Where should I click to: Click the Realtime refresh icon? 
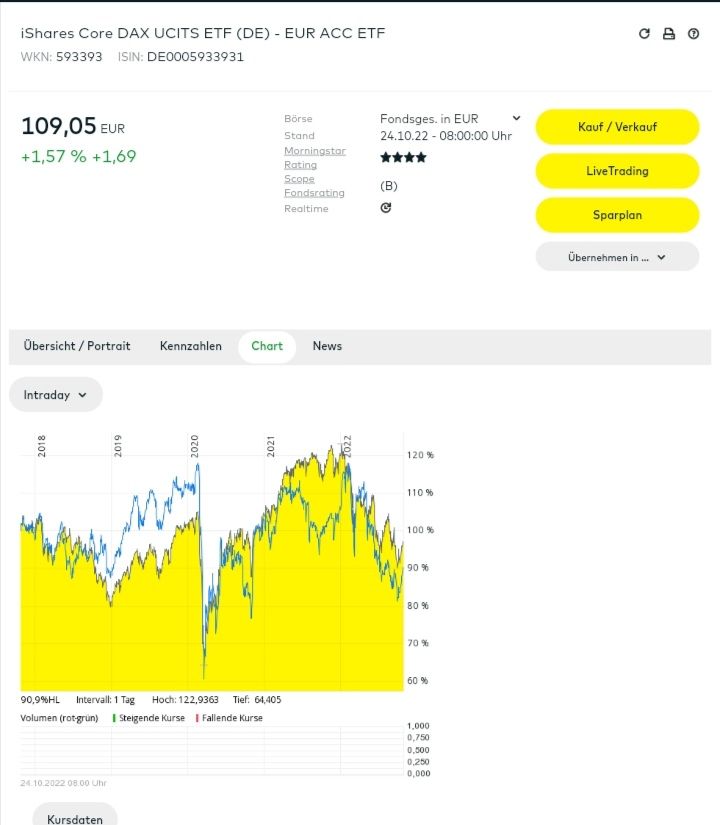386,208
